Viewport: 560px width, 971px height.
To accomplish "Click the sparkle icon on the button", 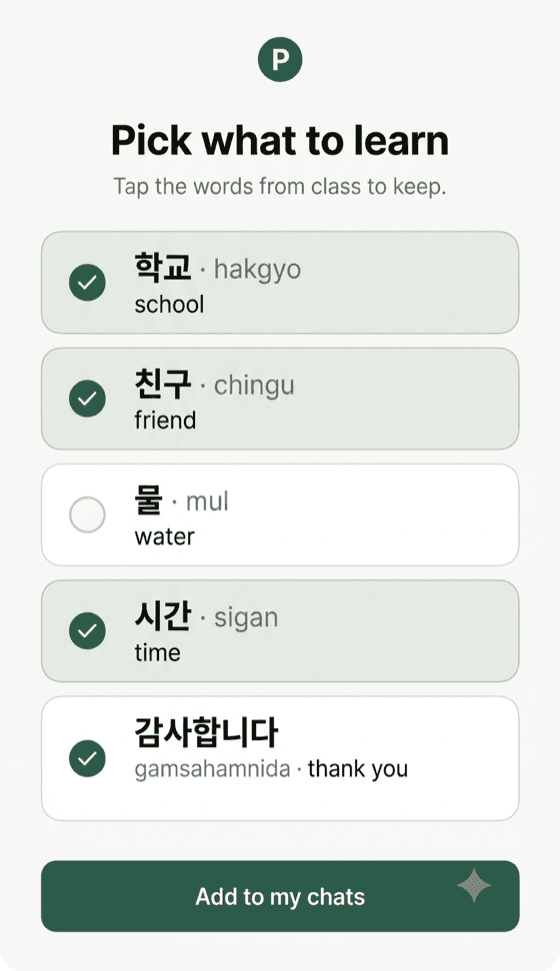I will pyautogui.click(x=474, y=885).
